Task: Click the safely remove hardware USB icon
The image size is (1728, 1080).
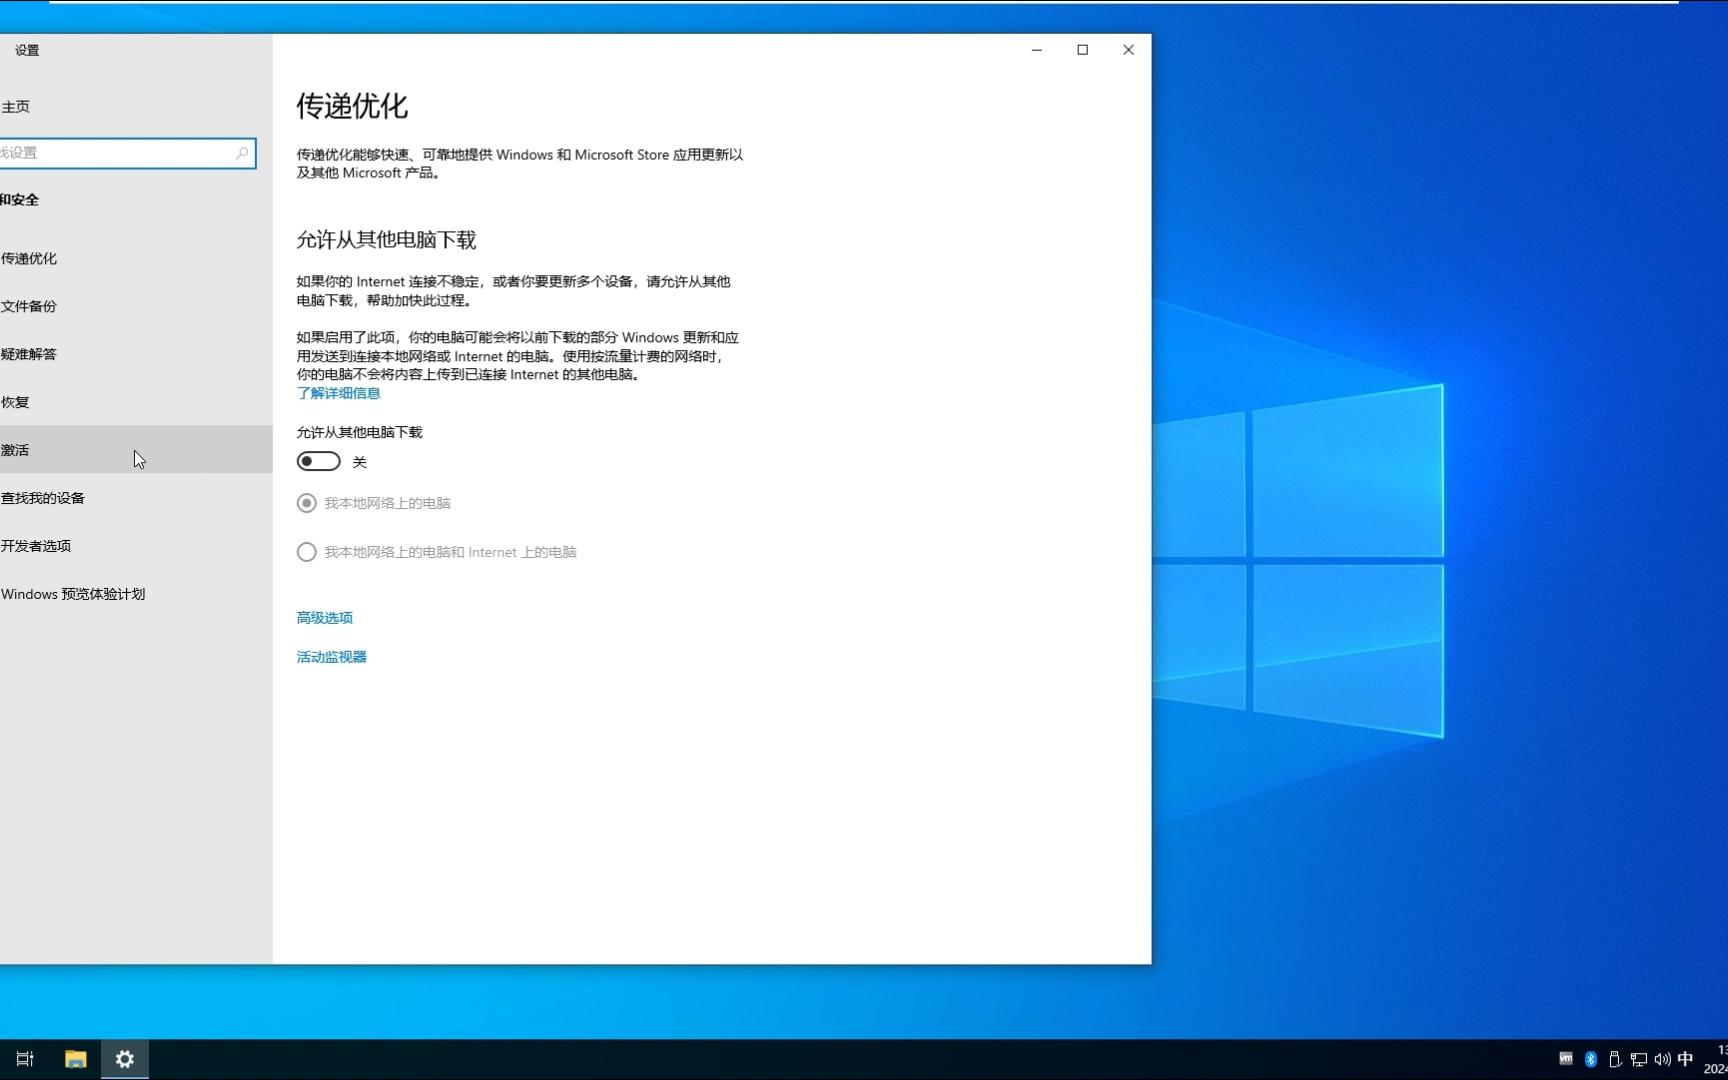Action: (1614, 1059)
